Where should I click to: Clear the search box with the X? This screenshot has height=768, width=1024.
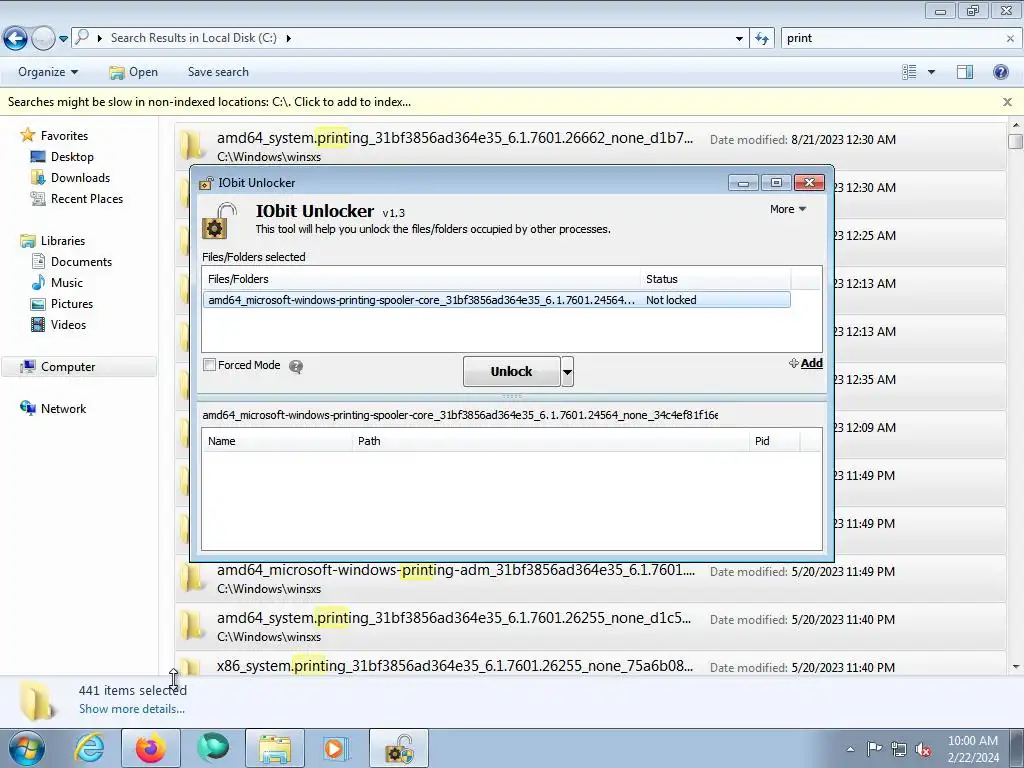(1010, 39)
